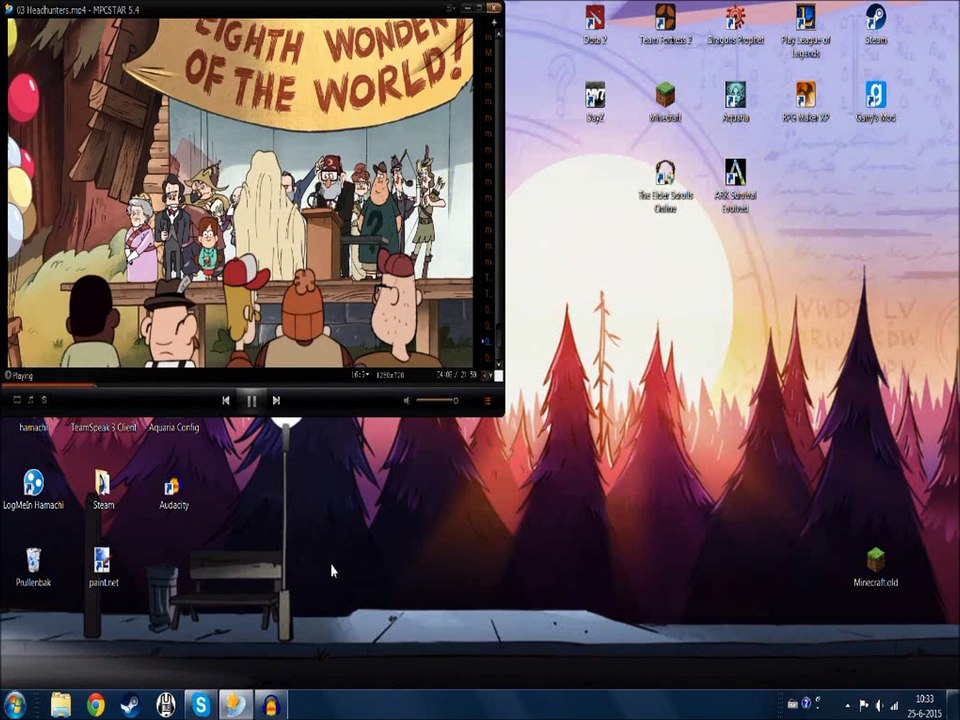Image resolution: width=960 pixels, height=720 pixels.
Task: Click the plus icon above the playlist
Action: coord(494,23)
